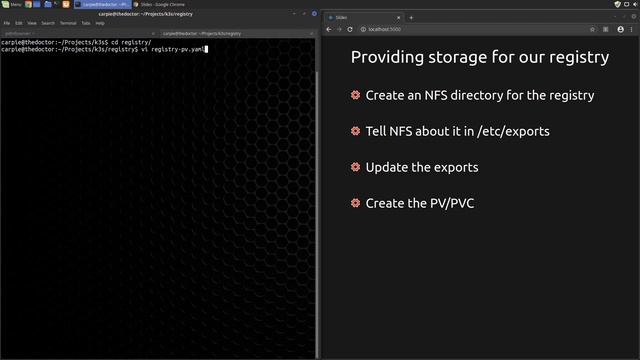View site information icon in address bar
The width and height of the screenshot is (640, 360).
pos(363,29)
